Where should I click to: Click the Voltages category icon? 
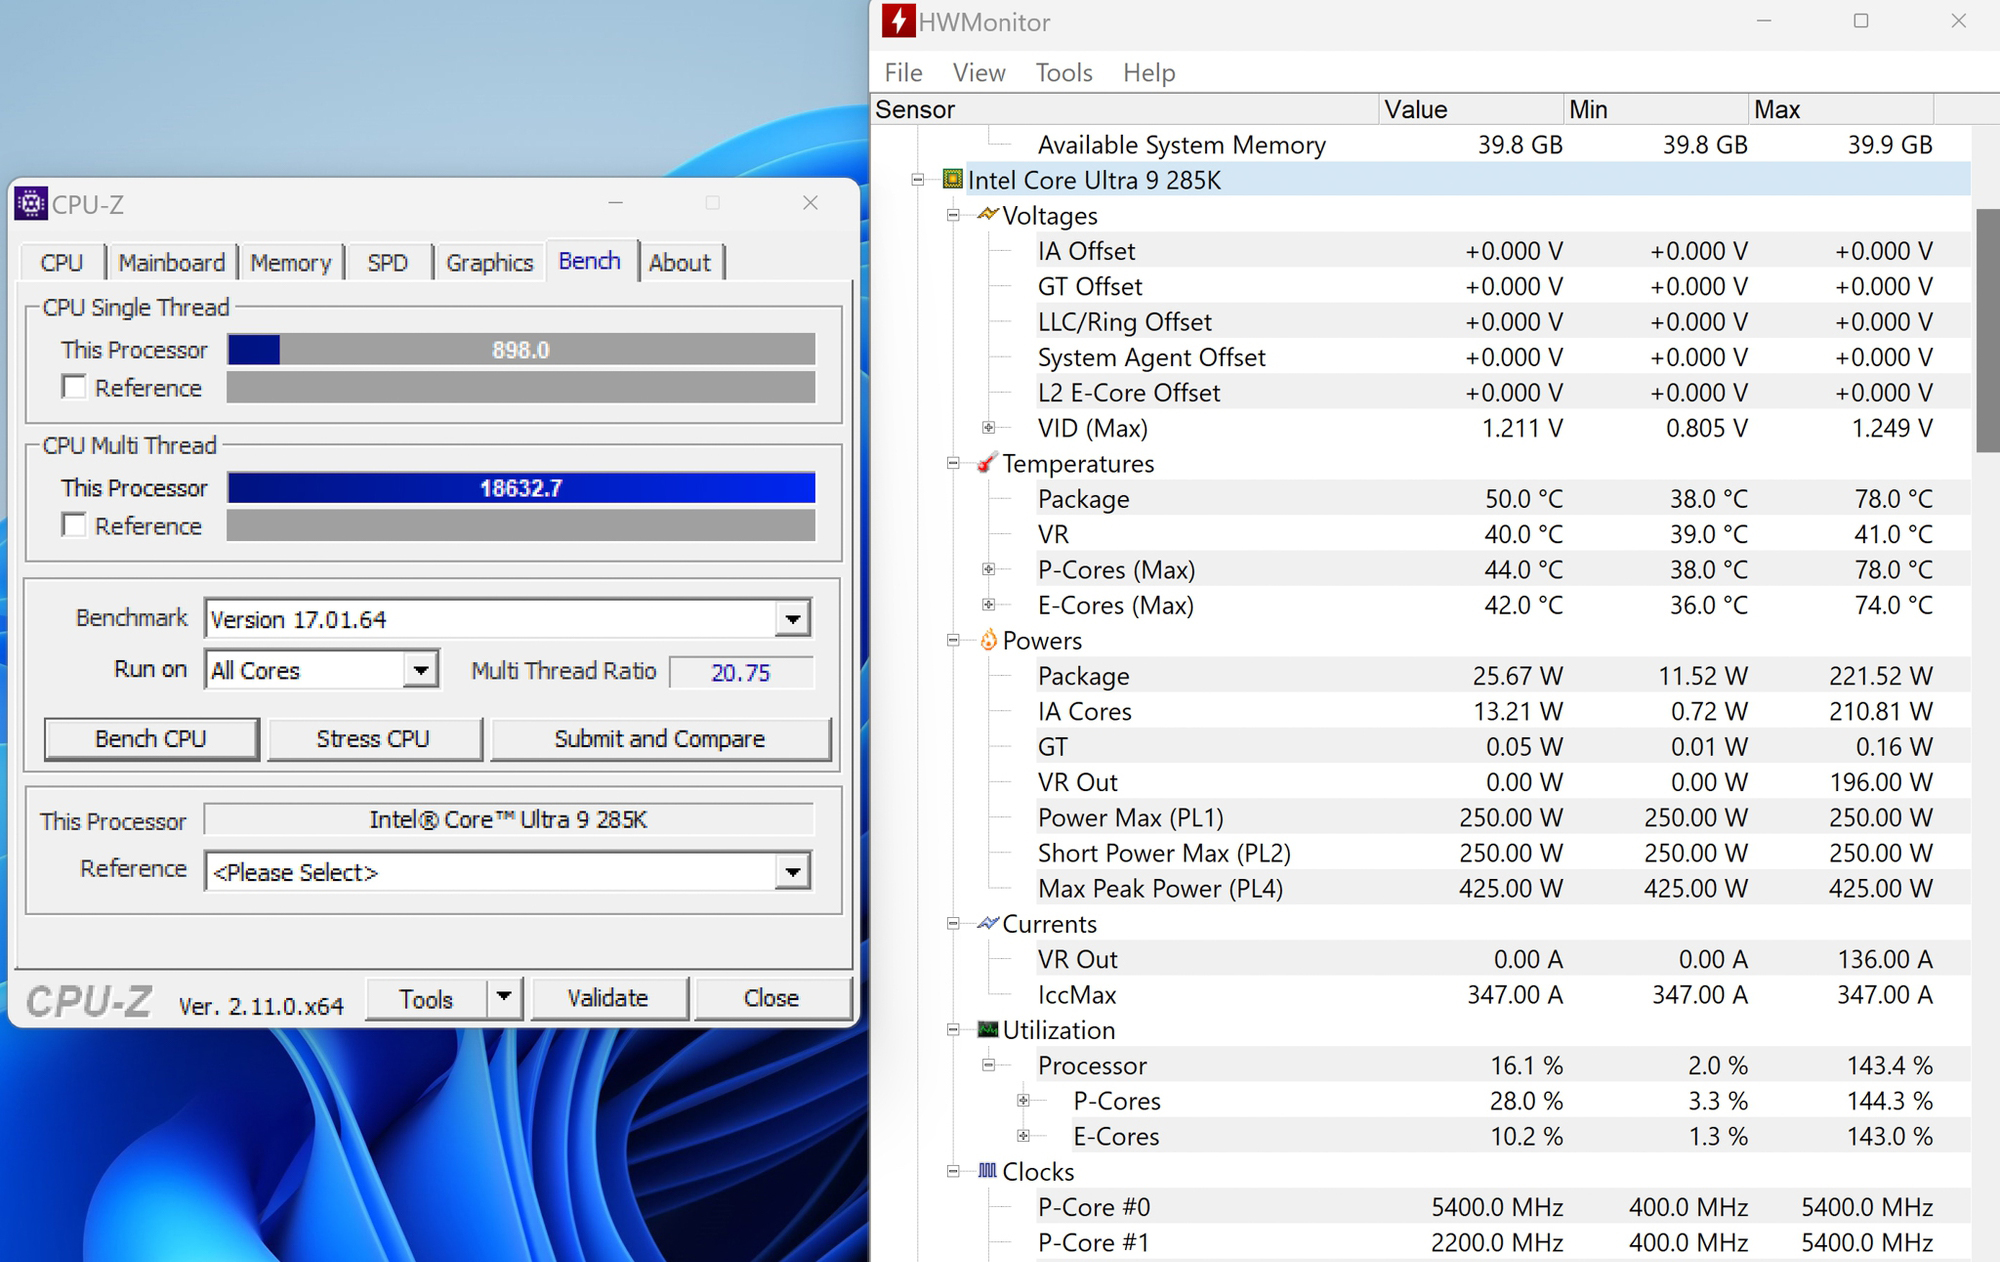[x=988, y=215]
